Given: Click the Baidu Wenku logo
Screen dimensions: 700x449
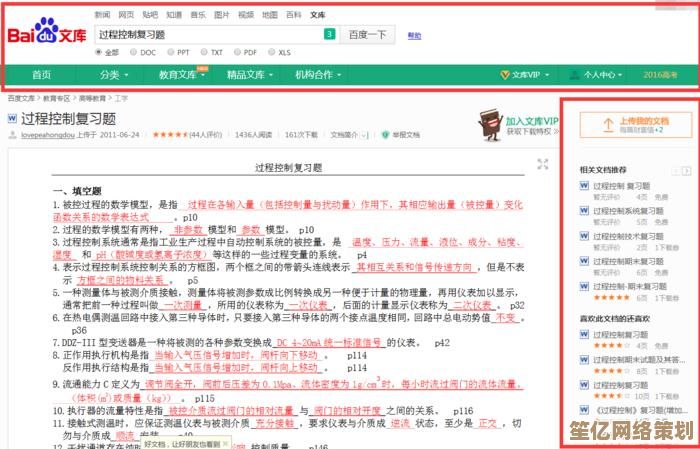Looking at the screenshot, I should tap(47, 35).
